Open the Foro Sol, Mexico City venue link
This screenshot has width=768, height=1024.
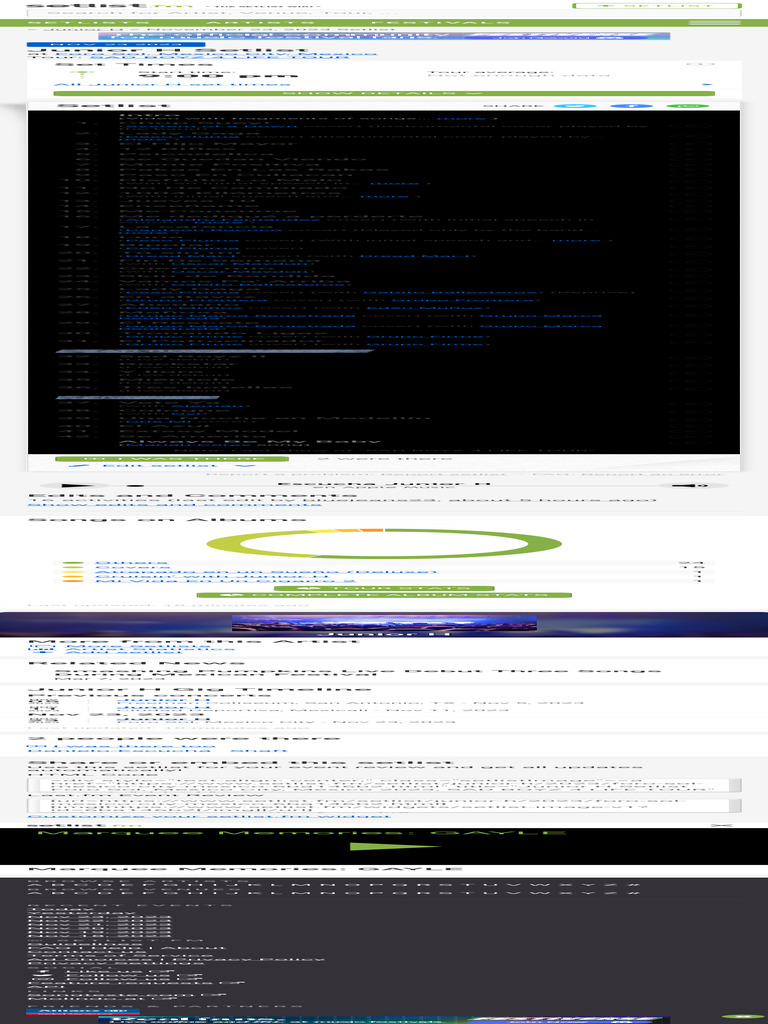point(217,54)
